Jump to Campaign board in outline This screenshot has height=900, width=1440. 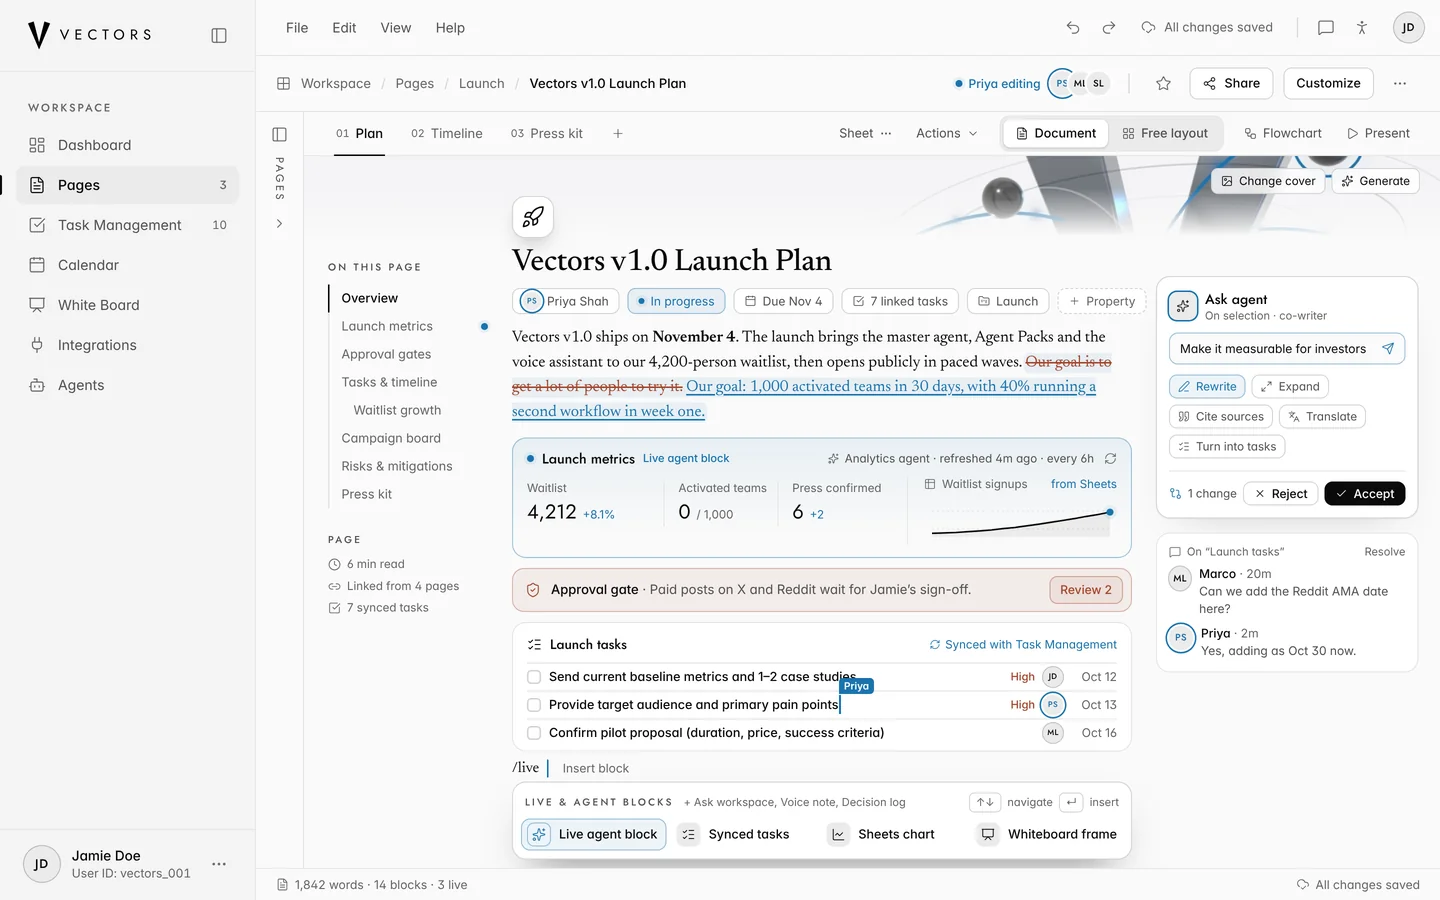[x=391, y=438]
